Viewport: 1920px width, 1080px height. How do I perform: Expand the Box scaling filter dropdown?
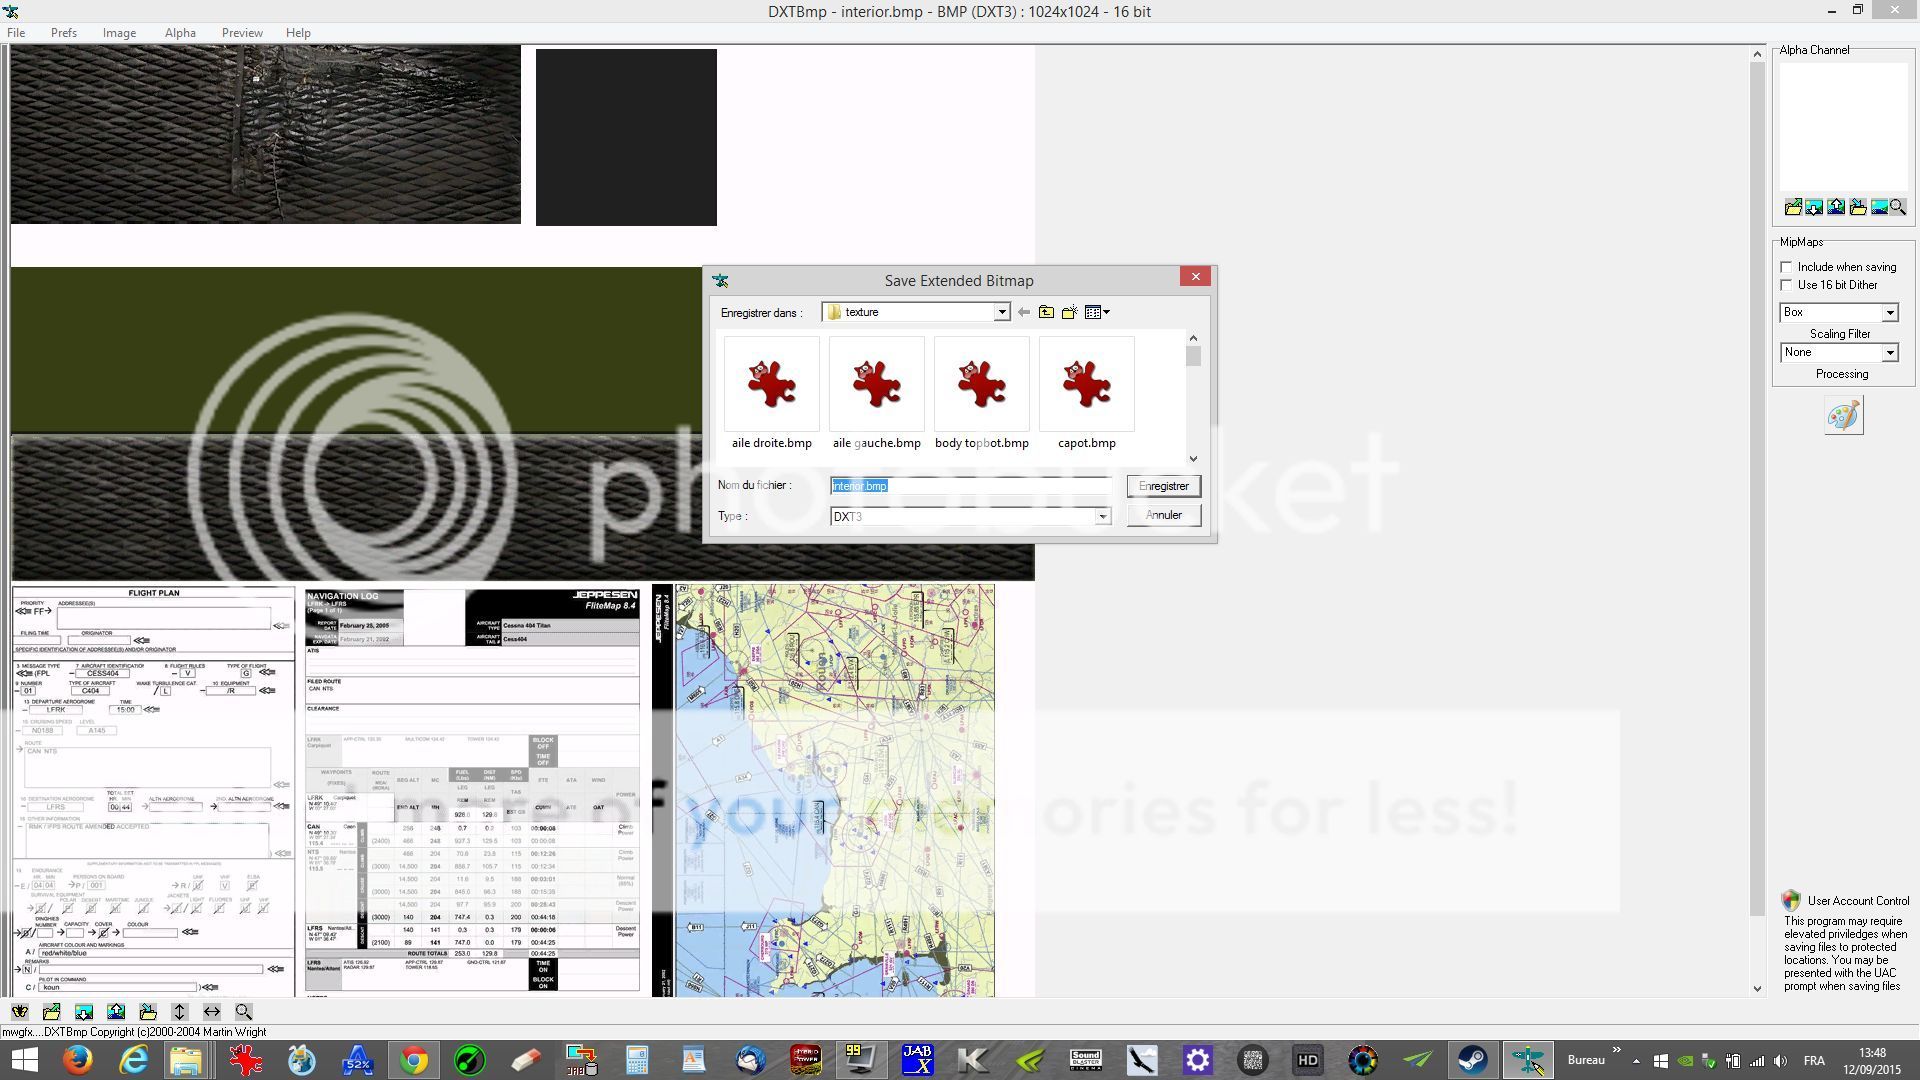coord(1890,313)
